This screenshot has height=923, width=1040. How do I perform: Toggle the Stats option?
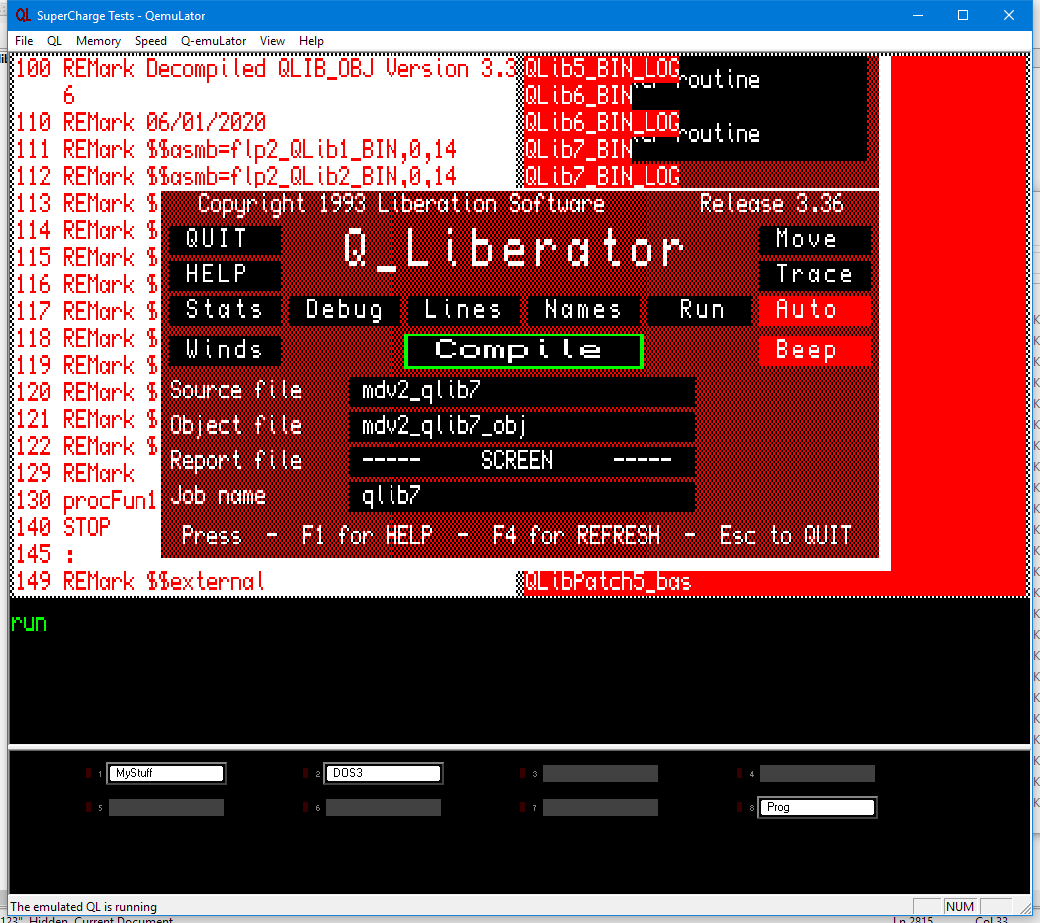pyautogui.click(x=224, y=310)
